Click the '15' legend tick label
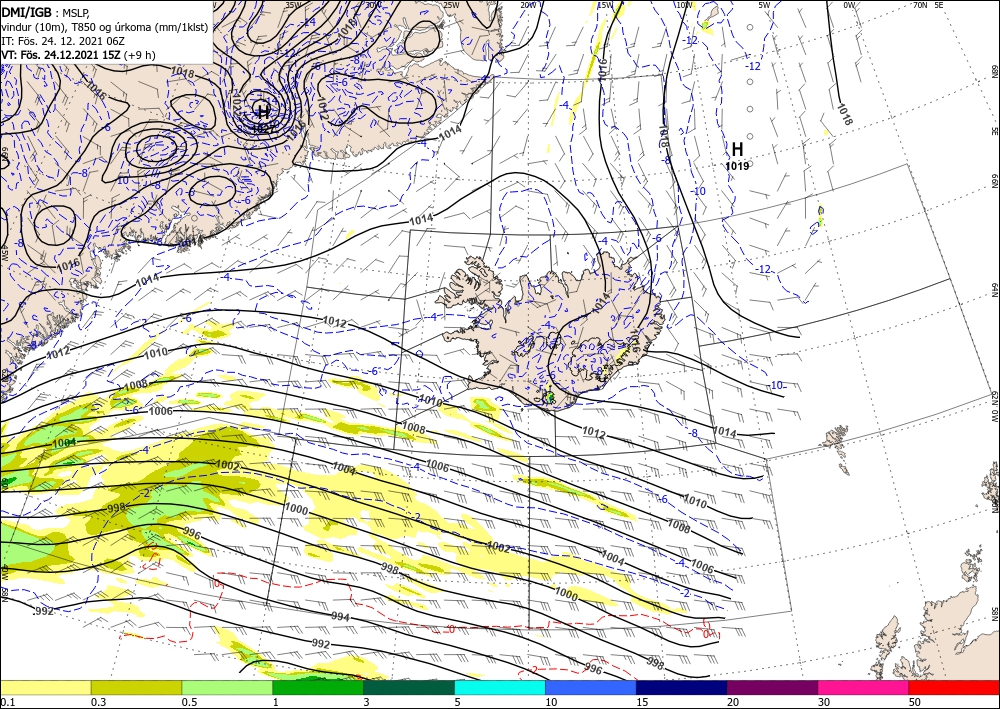Screen dimensions: 1000x709 click(642, 702)
